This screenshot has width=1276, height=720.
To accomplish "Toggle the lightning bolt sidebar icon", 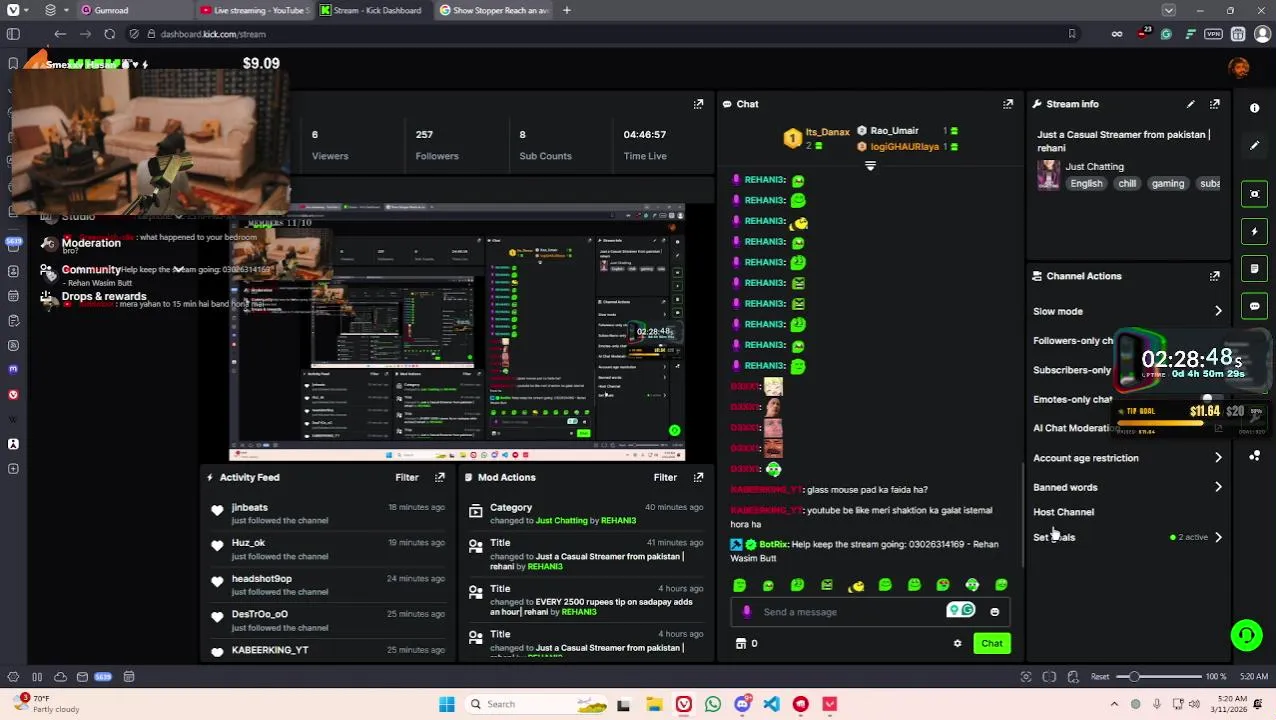I will (x=1254, y=231).
